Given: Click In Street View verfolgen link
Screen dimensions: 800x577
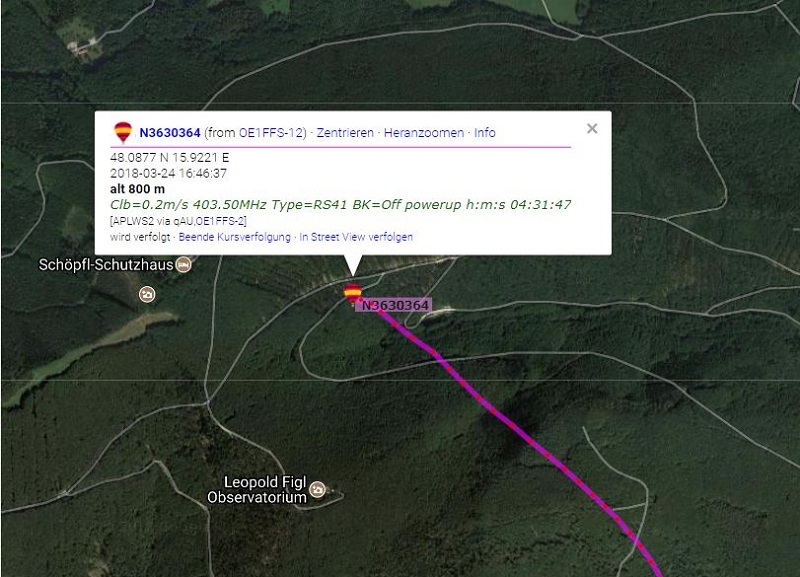Looking at the screenshot, I should click(356, 237).
